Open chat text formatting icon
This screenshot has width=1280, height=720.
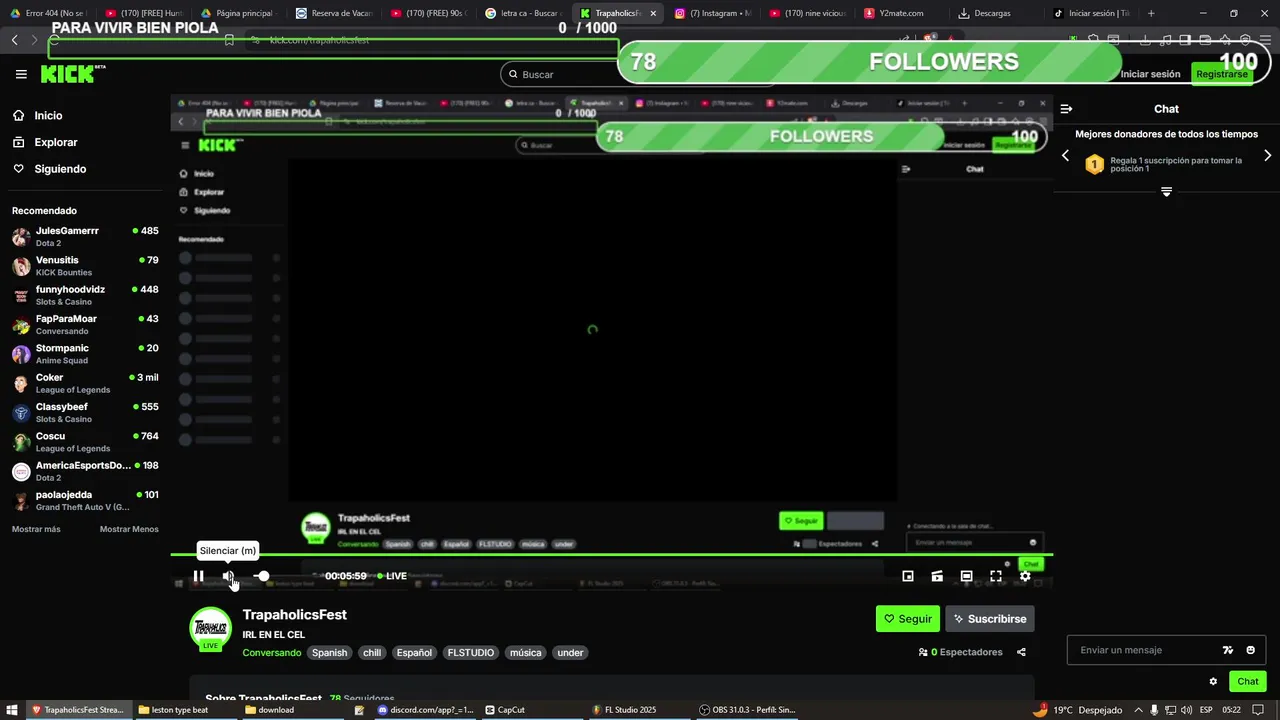click(1228, 650)
